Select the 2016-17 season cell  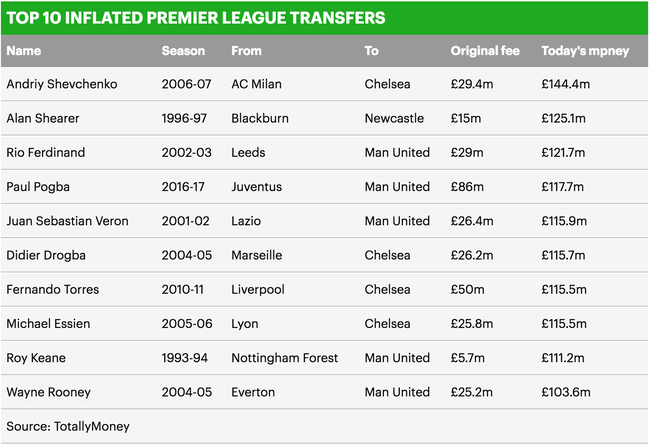click(183, 187)
